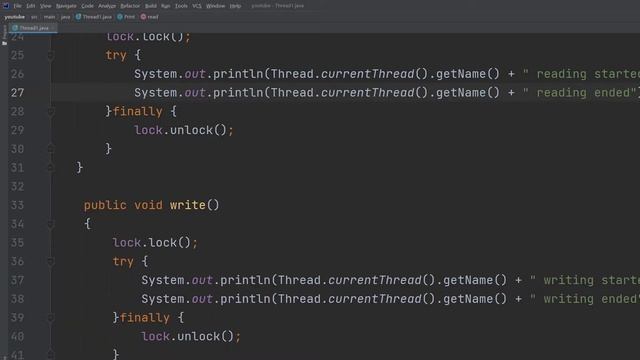This screenshot has height=360, width=640.
Task: Click lock.lock() on line 35
Action: pyautogui.click(x=152, y=242)
